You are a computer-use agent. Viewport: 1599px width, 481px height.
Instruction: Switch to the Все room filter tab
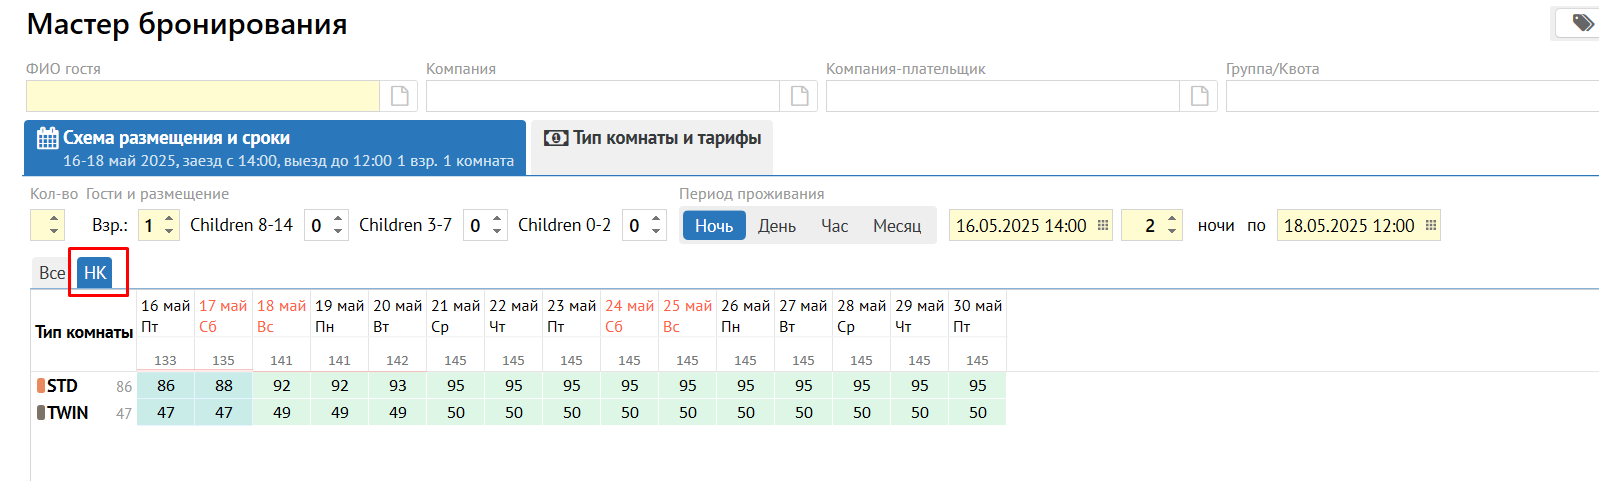click(x=52, y=273)
